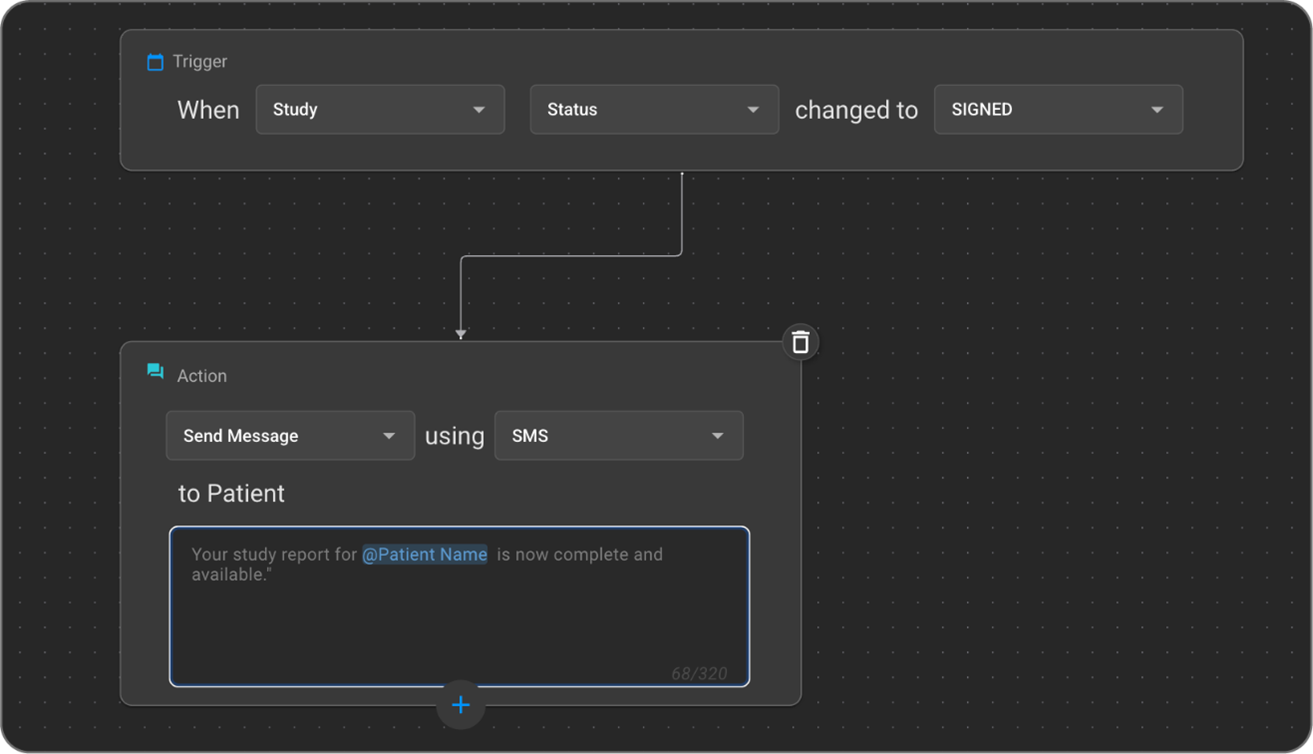1313x754 pixels.
Task: Click the 68/320 character counter
Action: (699, 673)
